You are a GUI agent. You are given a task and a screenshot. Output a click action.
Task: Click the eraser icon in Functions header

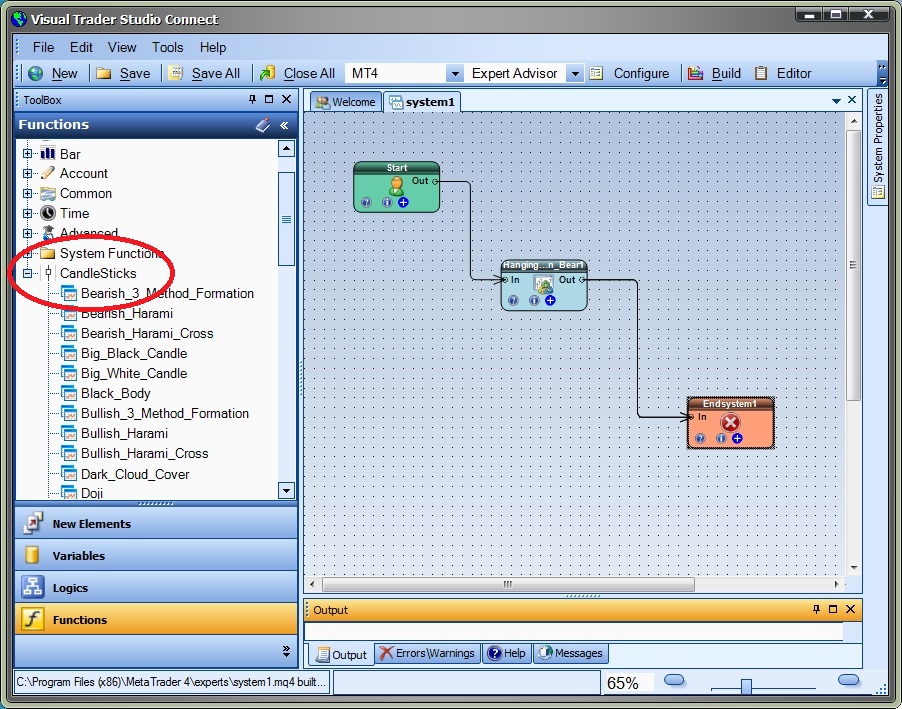click(x=263, y=124)
